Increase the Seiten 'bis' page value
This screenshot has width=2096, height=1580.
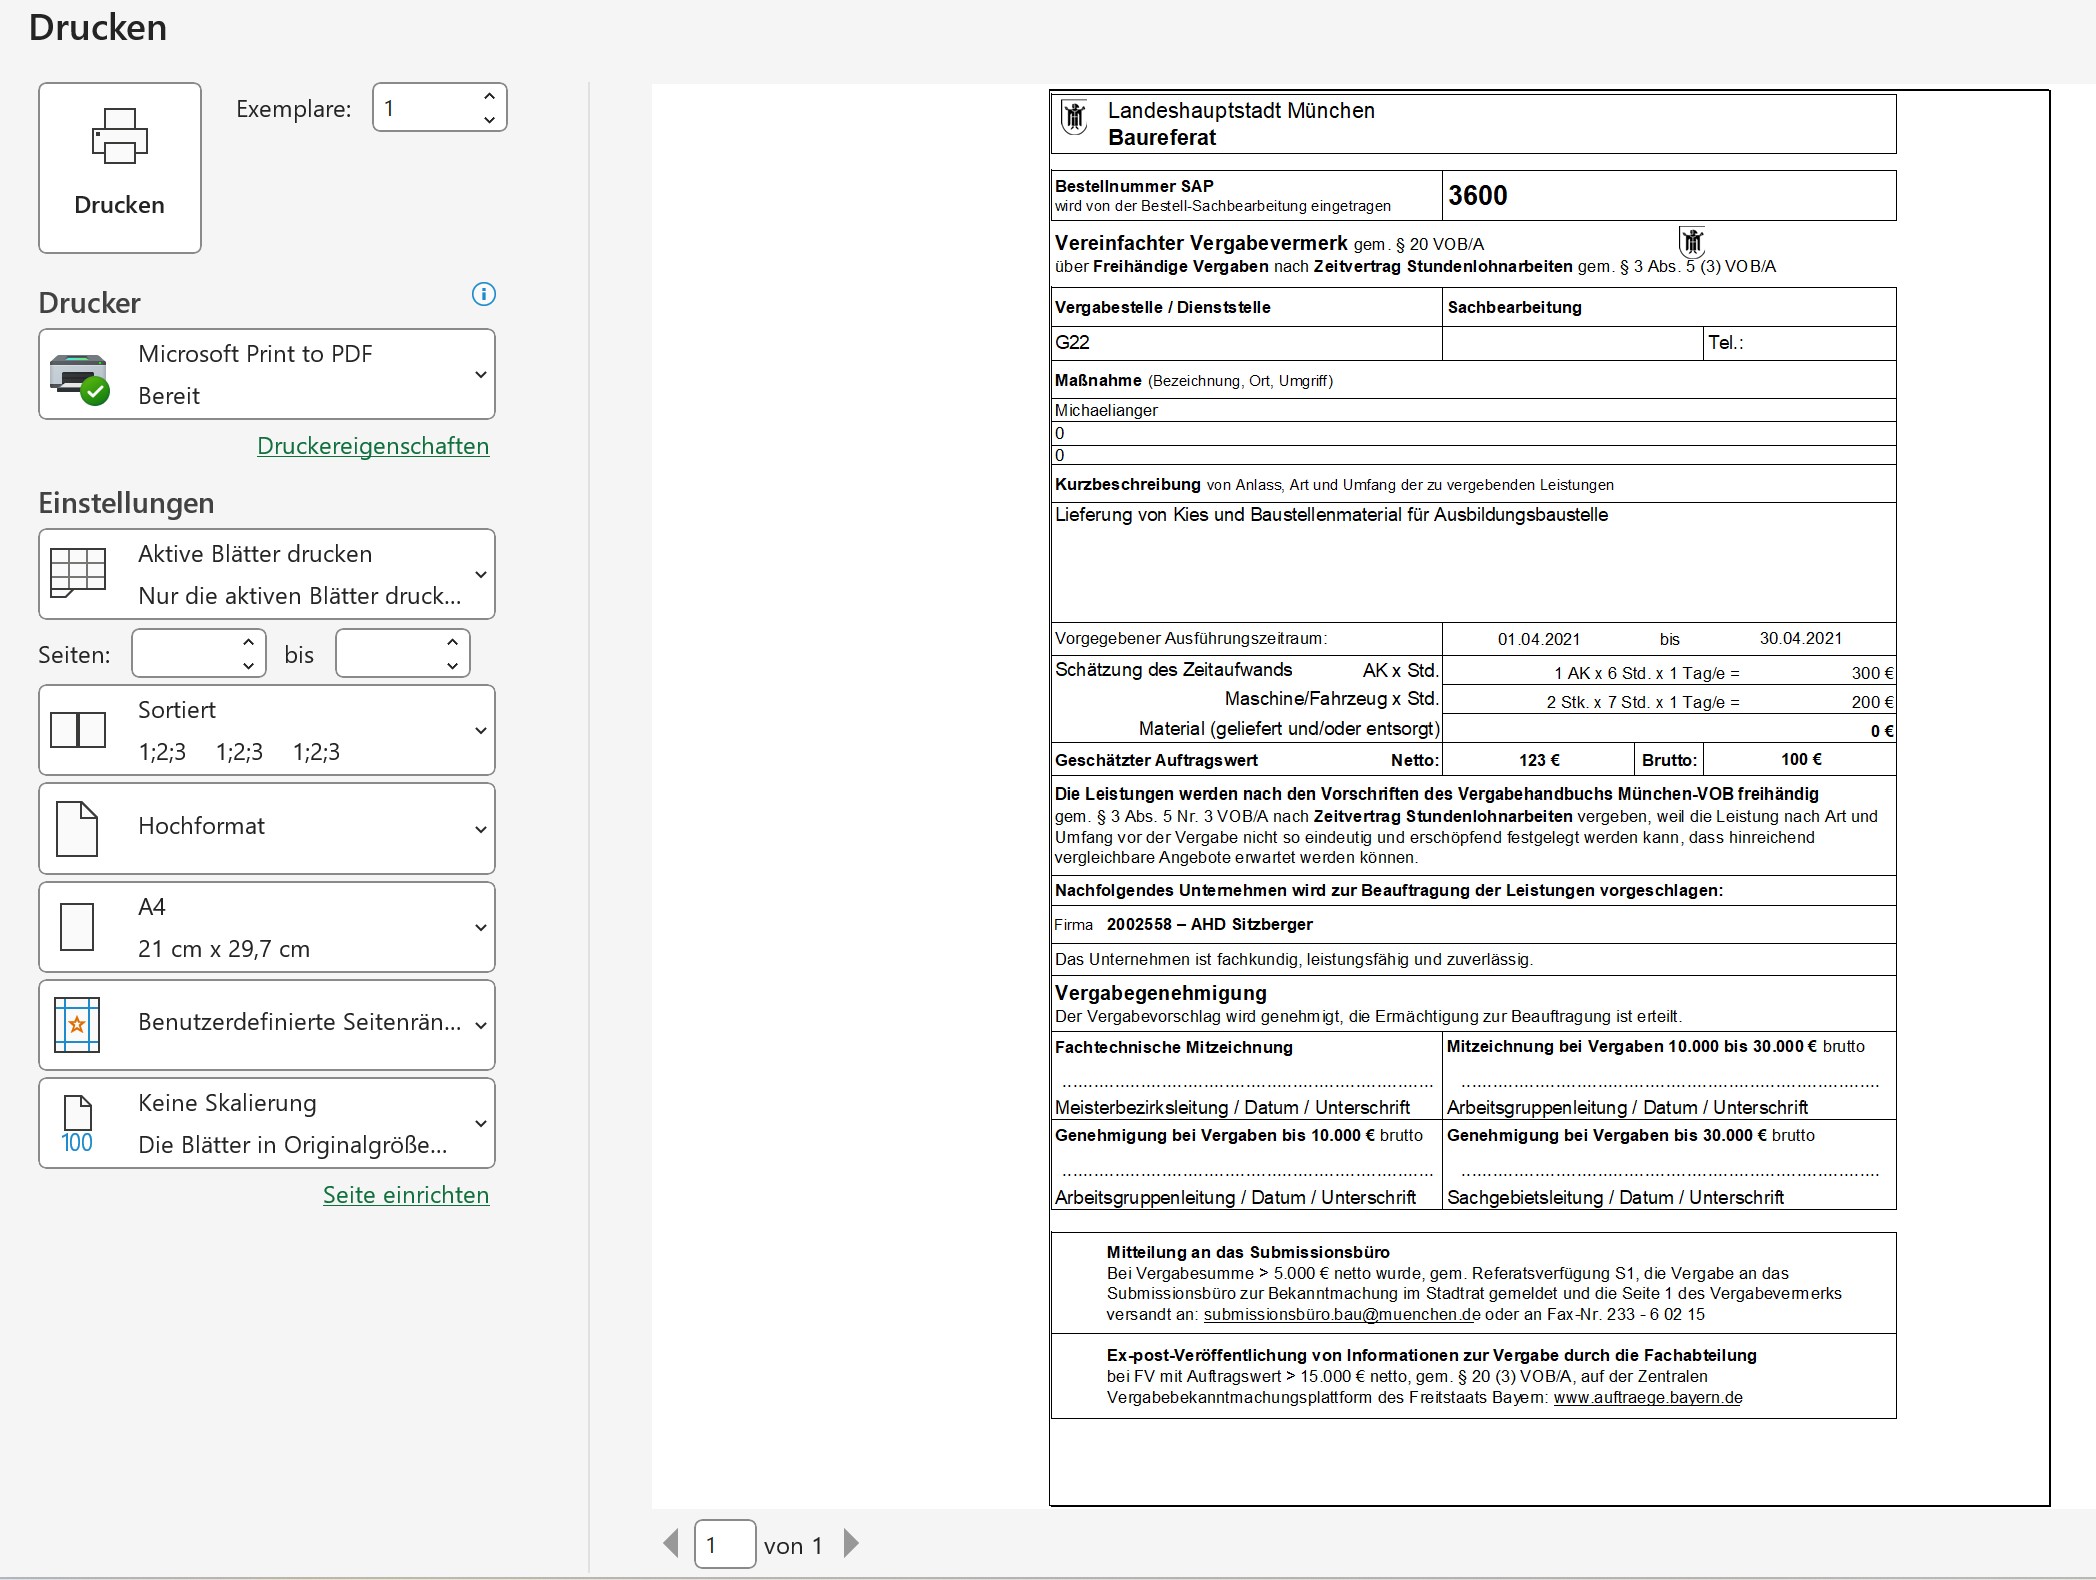(452, 642)
